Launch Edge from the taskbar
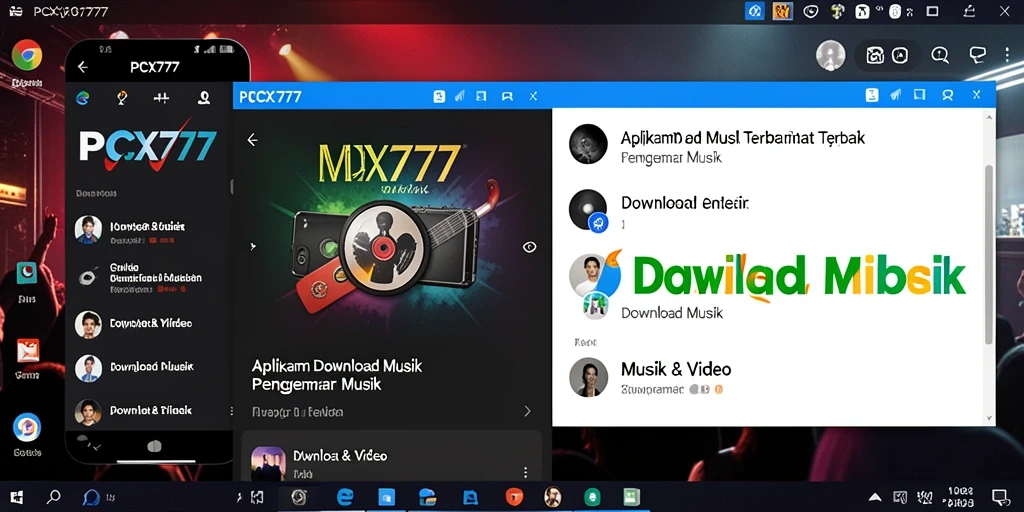The image size is (1024, 512). click(345, 497)
